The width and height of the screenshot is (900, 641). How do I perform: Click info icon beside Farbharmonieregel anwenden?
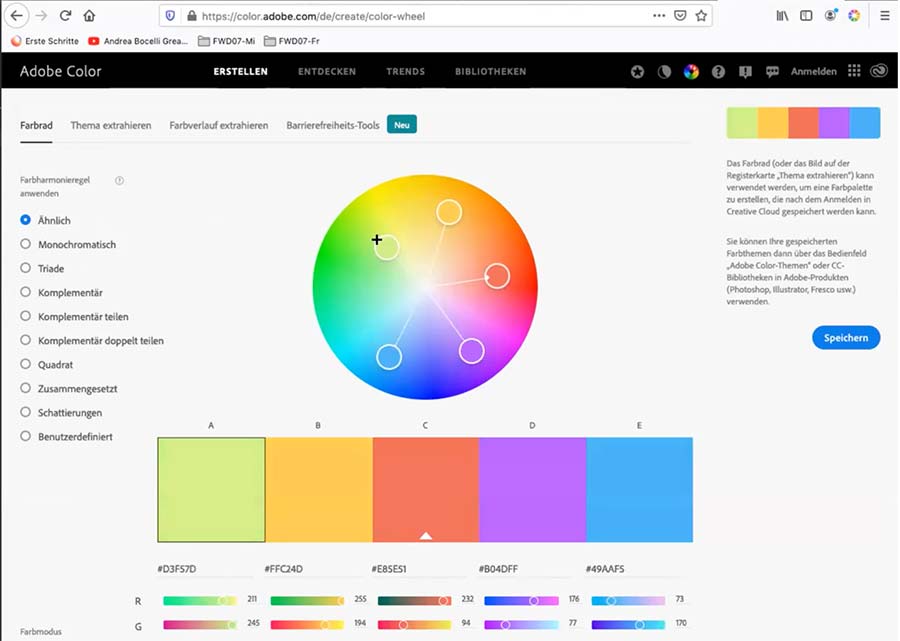(x=119, y=181)
